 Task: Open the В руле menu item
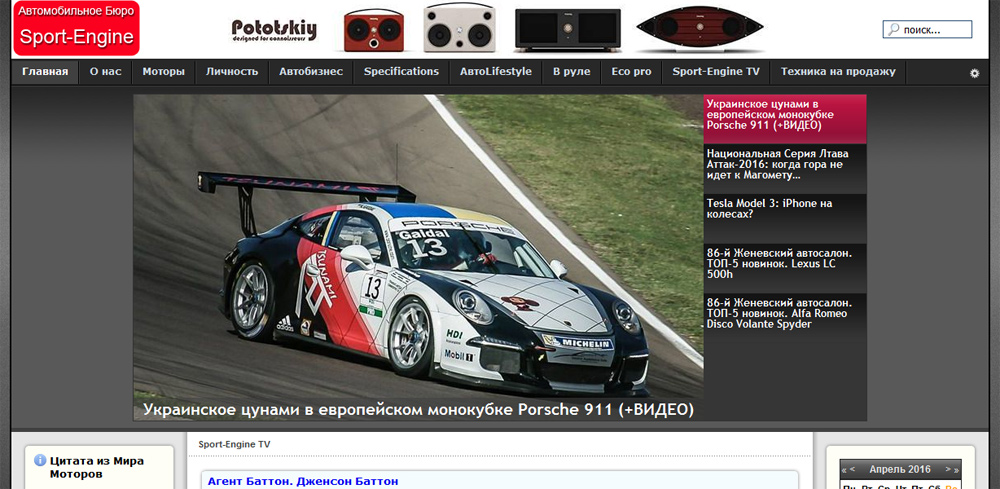571,71
